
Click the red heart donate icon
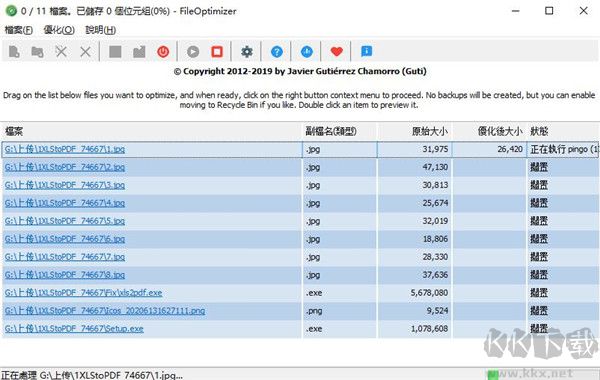tap(337, 51)
